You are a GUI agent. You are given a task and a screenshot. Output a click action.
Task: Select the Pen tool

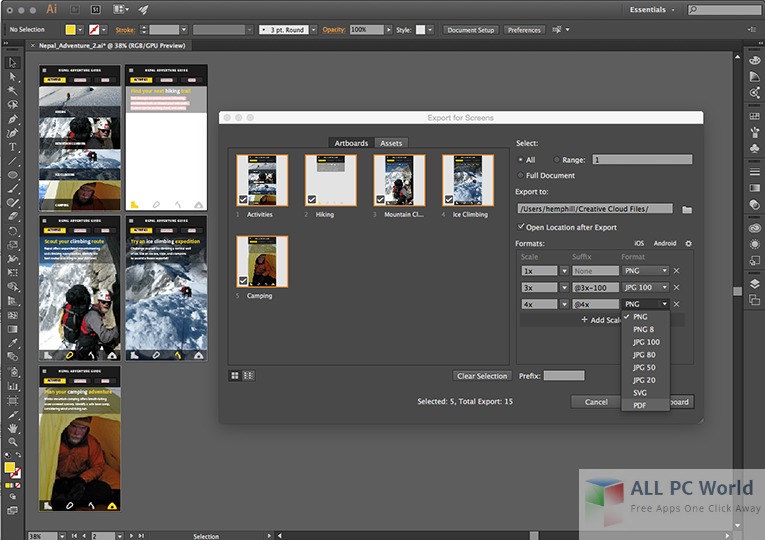13,118
